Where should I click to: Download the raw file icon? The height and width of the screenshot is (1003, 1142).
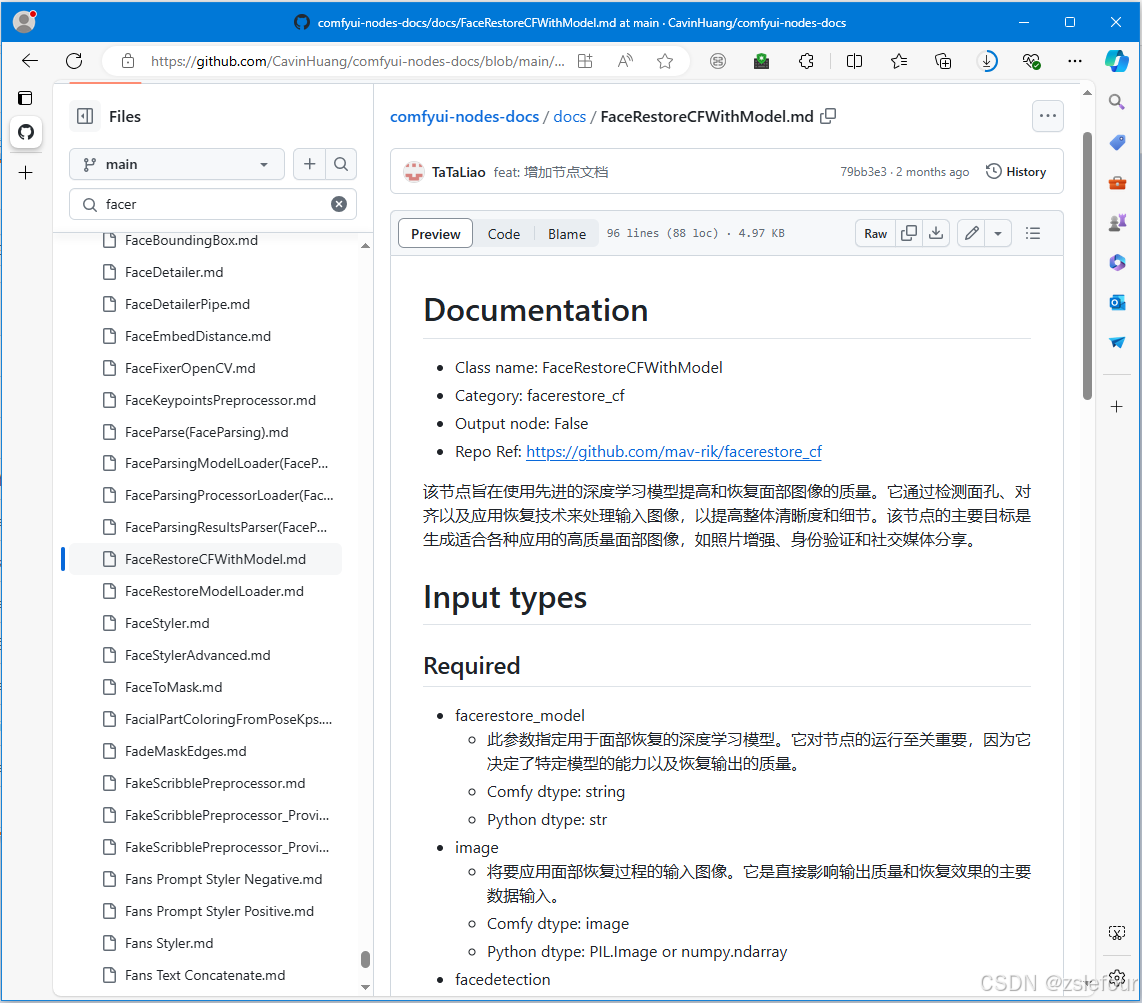(x=937, y=234)
